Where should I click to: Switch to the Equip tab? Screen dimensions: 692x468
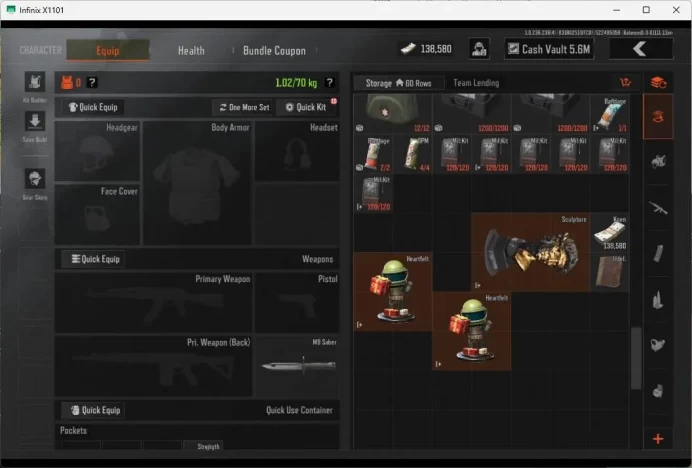click(x=108, y=50)
